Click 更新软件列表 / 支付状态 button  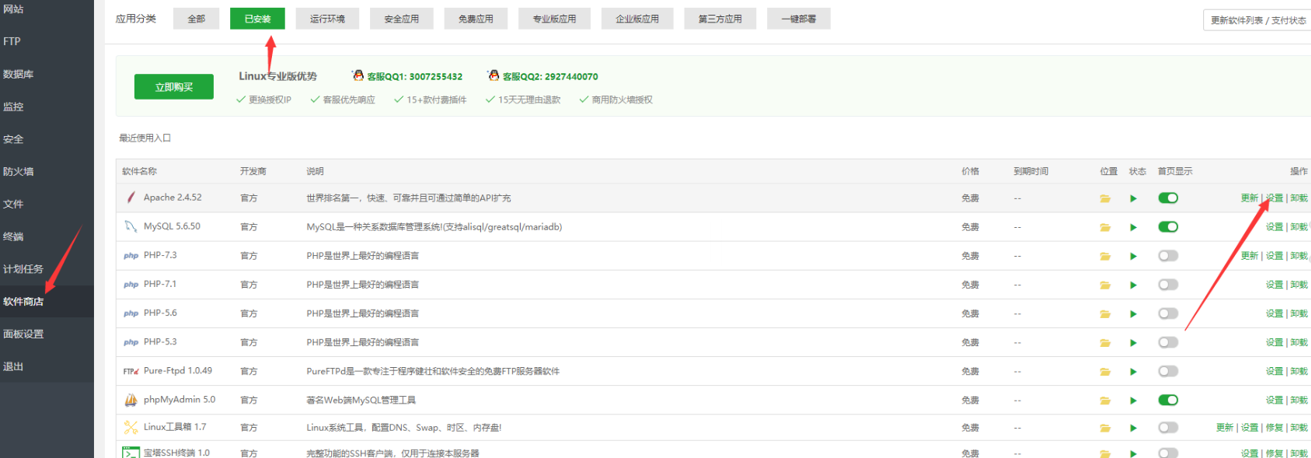1257,20
